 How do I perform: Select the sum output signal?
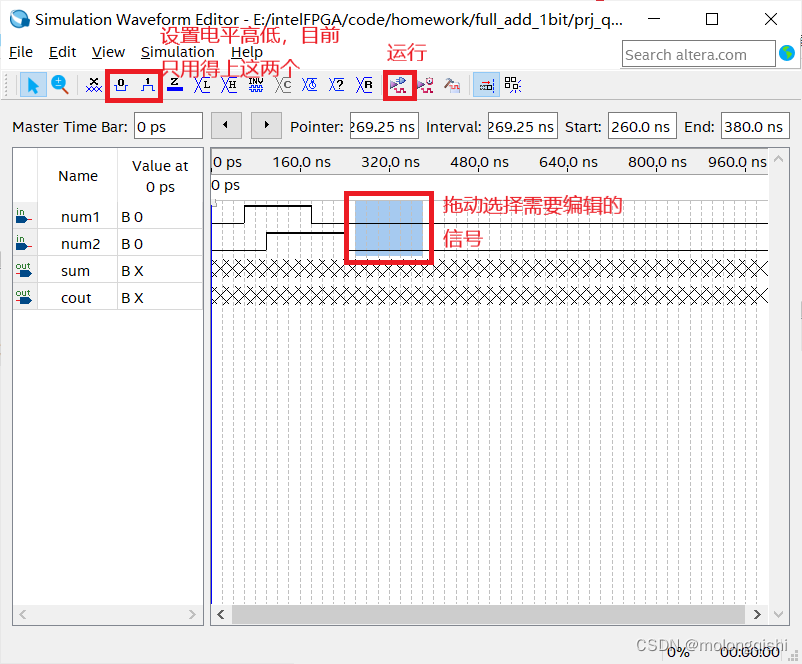108,271
